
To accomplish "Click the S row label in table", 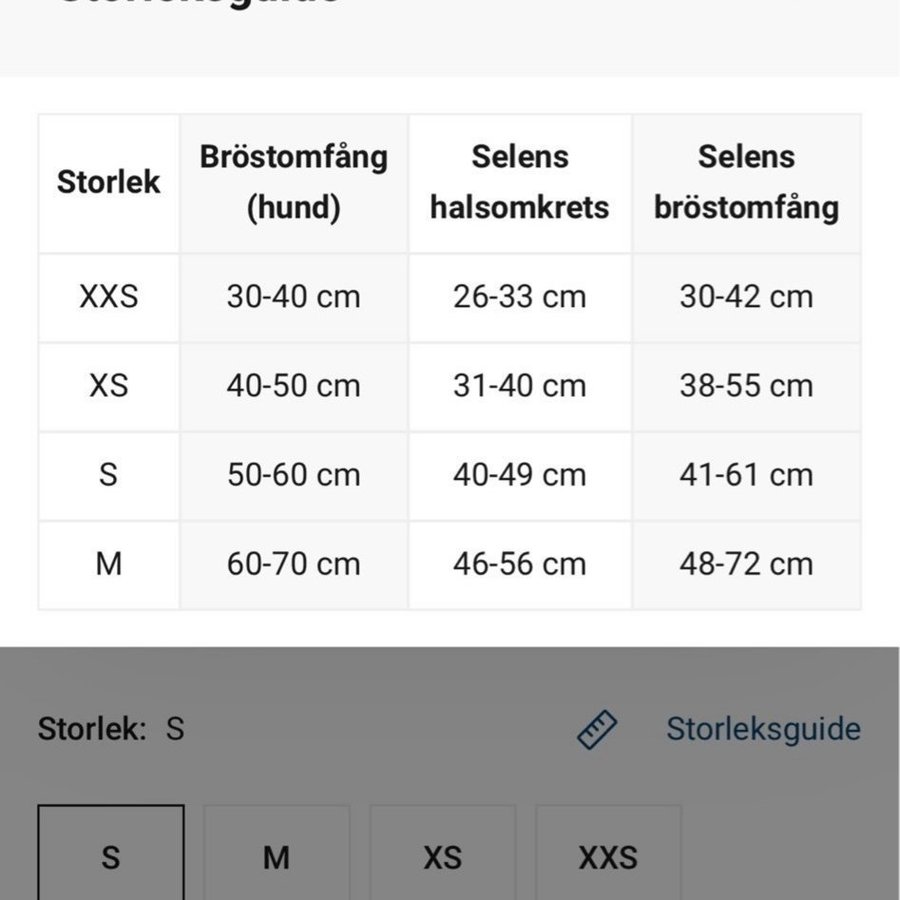I will (x=109, y=475).
